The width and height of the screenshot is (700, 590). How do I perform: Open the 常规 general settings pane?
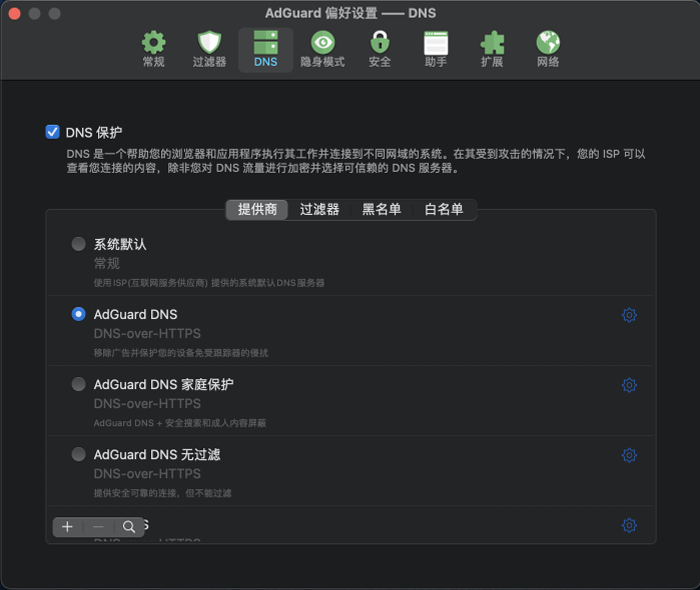point(154,50)
